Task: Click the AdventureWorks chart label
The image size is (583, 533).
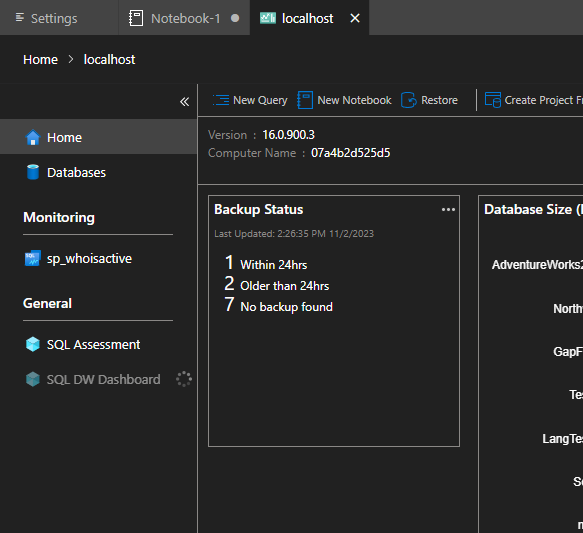Action: [537, 265]
